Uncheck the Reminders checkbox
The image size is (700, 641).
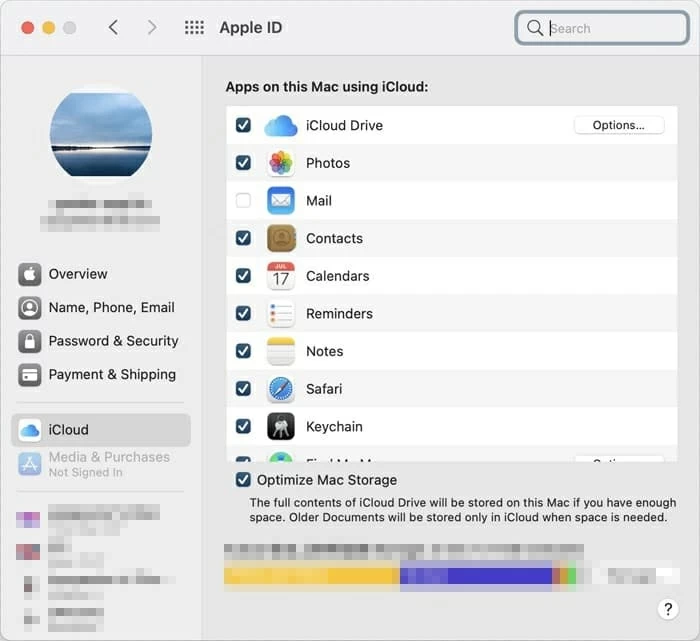click(243, 313)
